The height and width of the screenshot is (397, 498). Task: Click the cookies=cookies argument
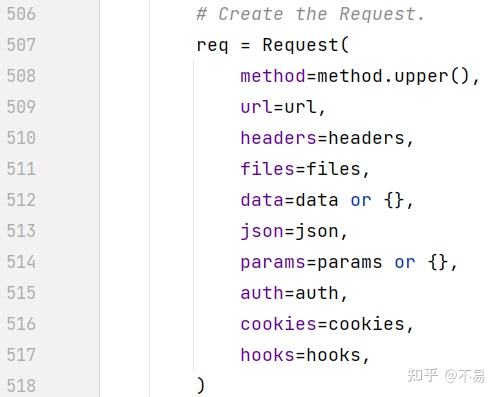[x=327, y=324]
